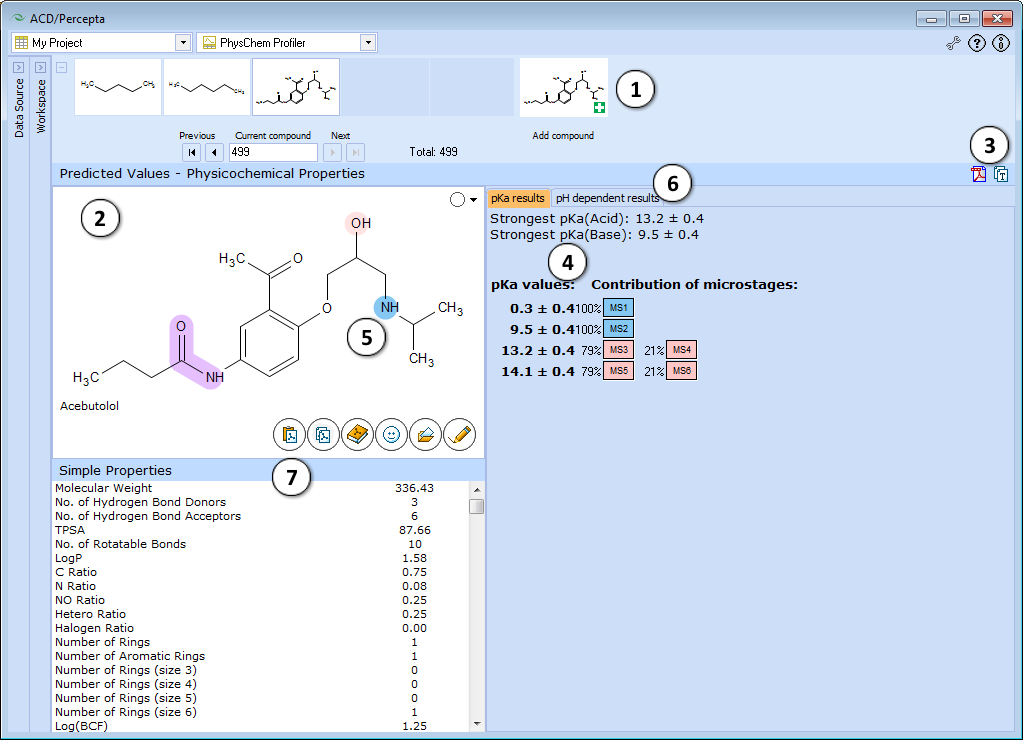Click the open structure file icon
Image resolution: width=1023 pixels, height=740 pixels.
(425, 435)
